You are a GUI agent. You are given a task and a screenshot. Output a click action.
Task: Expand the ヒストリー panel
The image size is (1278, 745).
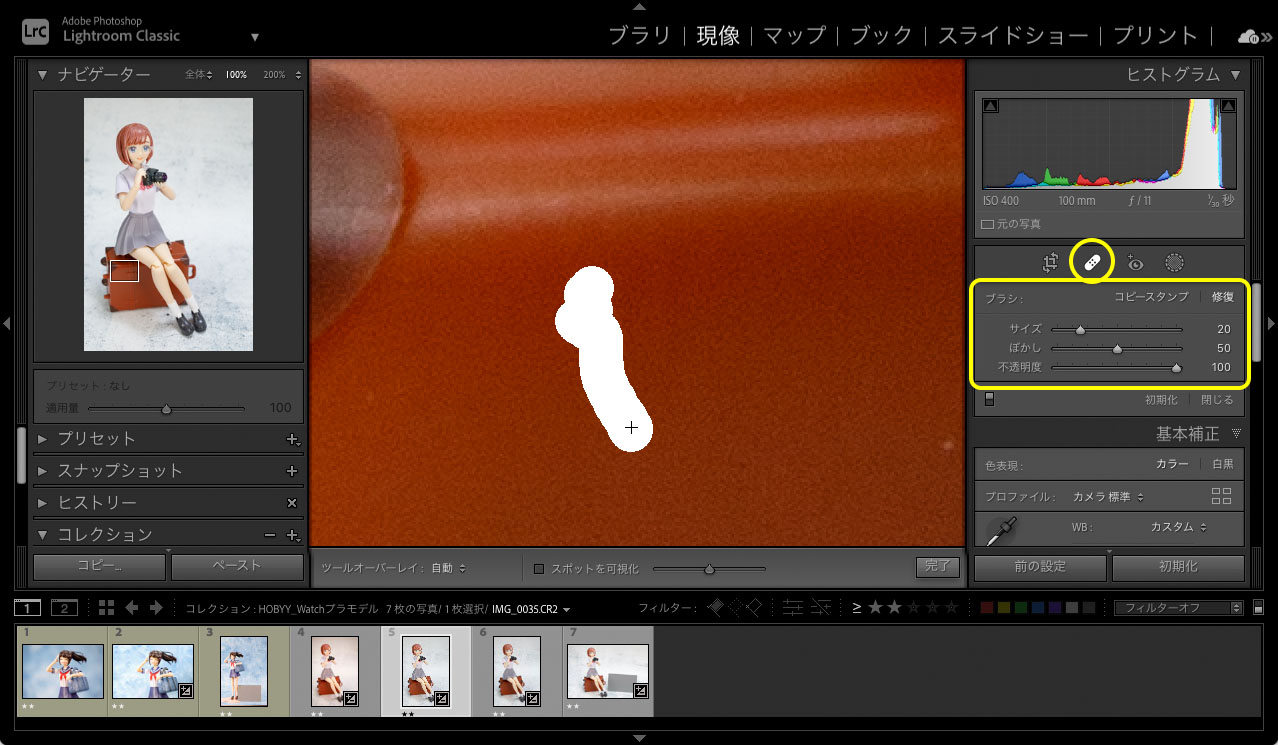(x=43, y=503)
